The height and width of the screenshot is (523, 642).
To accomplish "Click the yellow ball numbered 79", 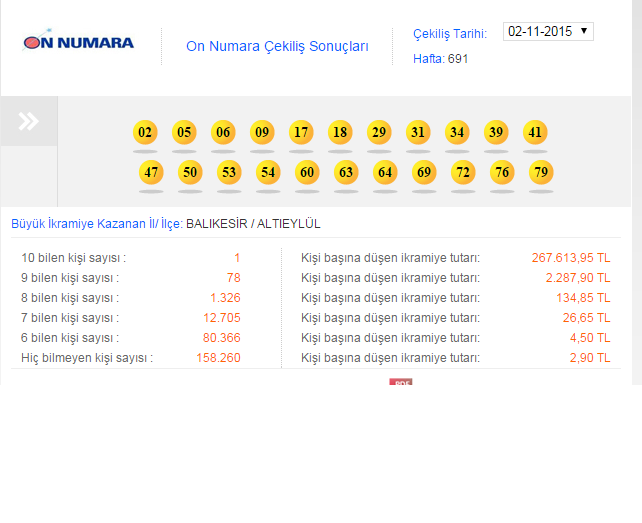I will coord(541,172).
